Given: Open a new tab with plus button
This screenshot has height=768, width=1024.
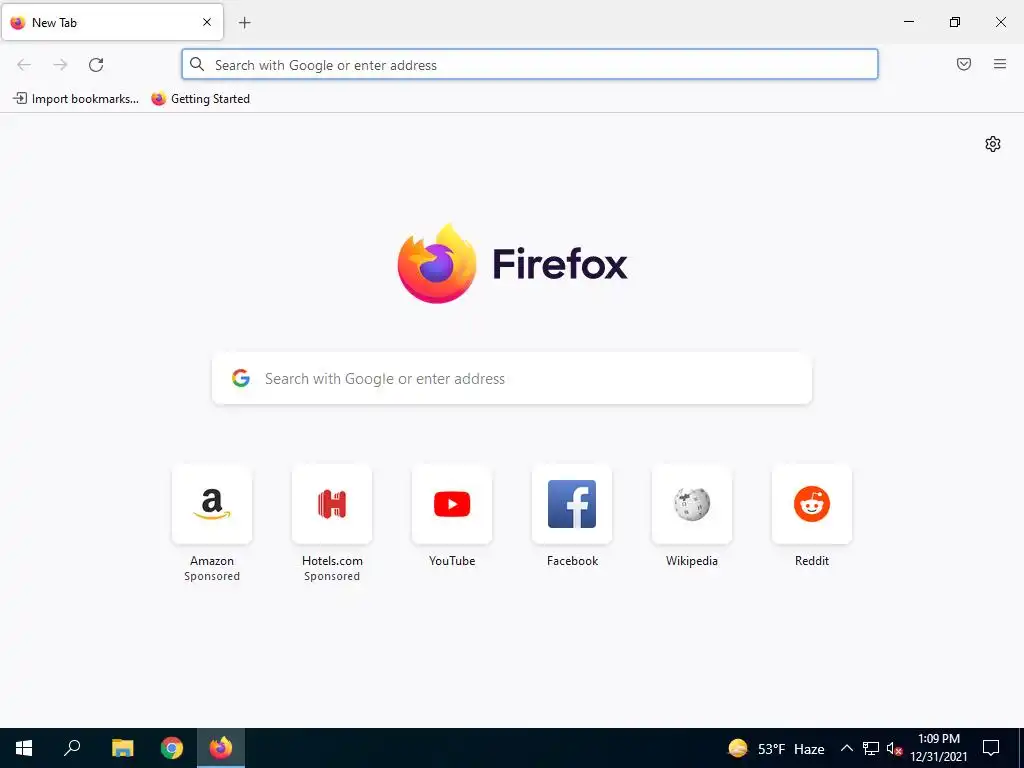Looking at the screenshot, I should (244, 23).
